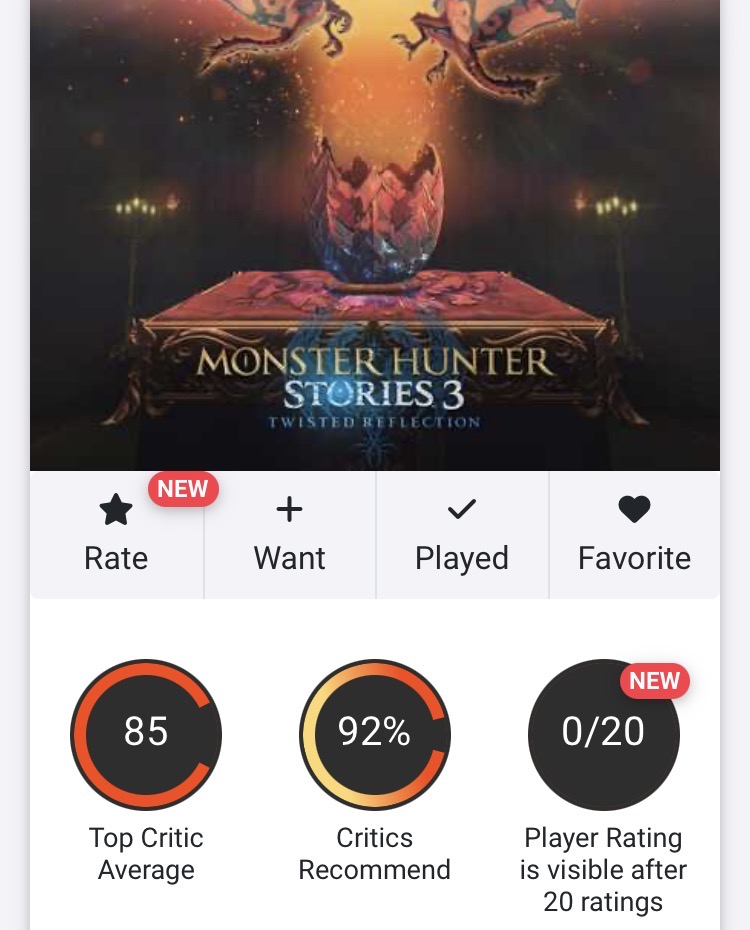Click the checkmark icon above Played
The image size is (750, 930).
(462, 509)
